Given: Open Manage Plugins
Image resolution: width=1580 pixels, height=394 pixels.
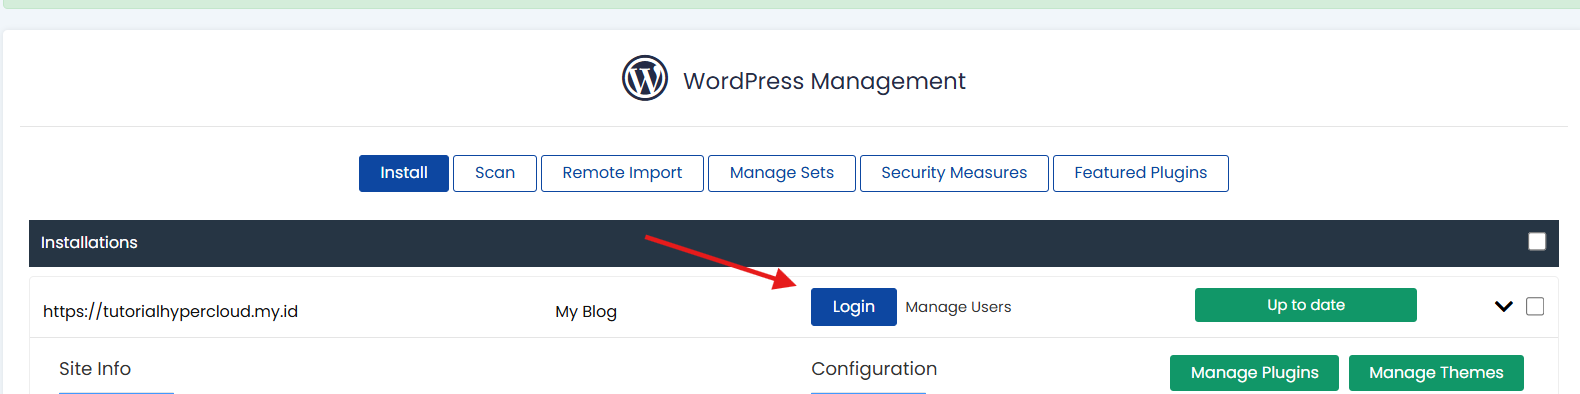Looking at the screenshot, I should (x=1254, y=373).
